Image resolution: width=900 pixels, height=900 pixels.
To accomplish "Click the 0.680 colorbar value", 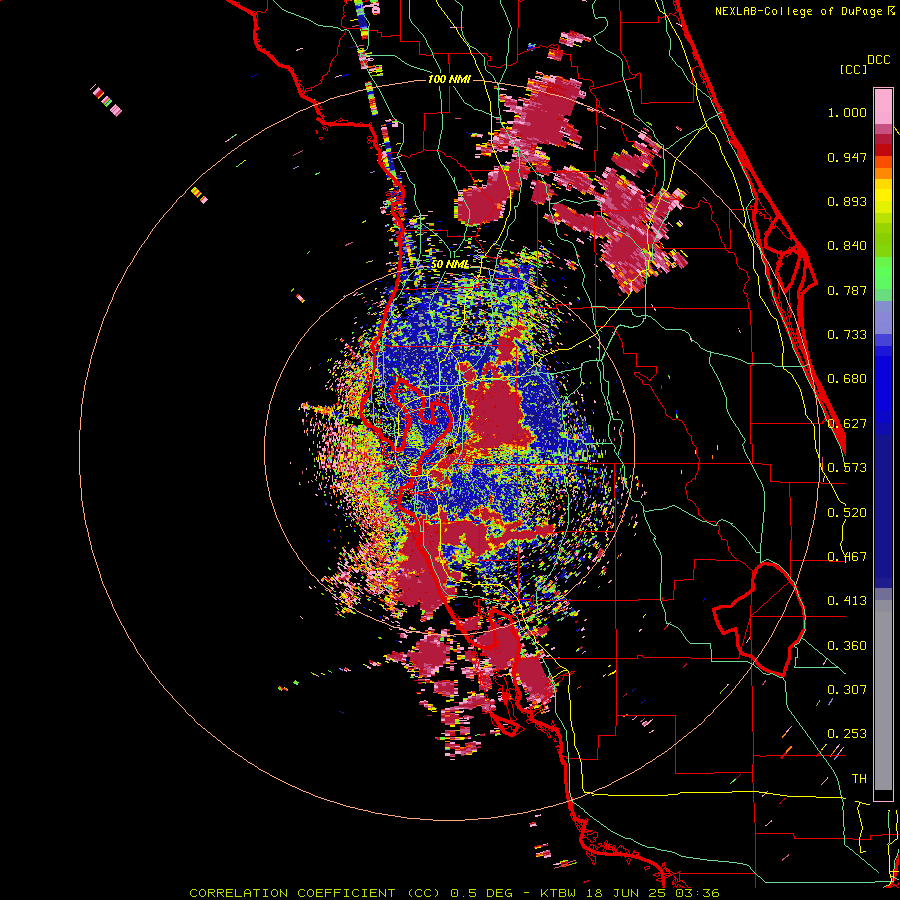I will (x=847, y=379).
